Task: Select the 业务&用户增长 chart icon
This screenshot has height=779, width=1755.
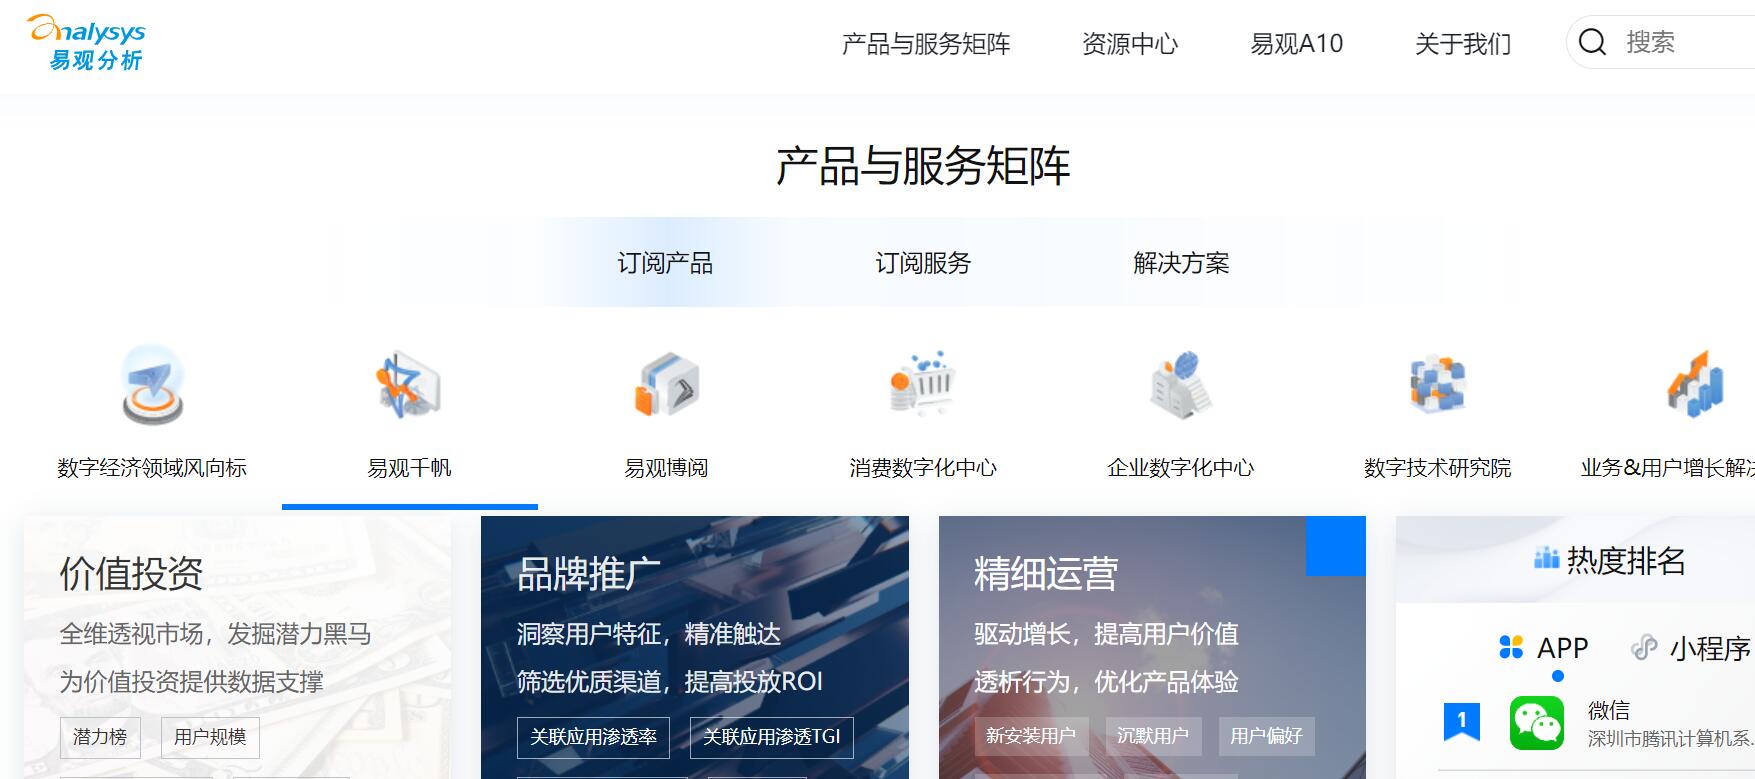Action: [1695, 385]
